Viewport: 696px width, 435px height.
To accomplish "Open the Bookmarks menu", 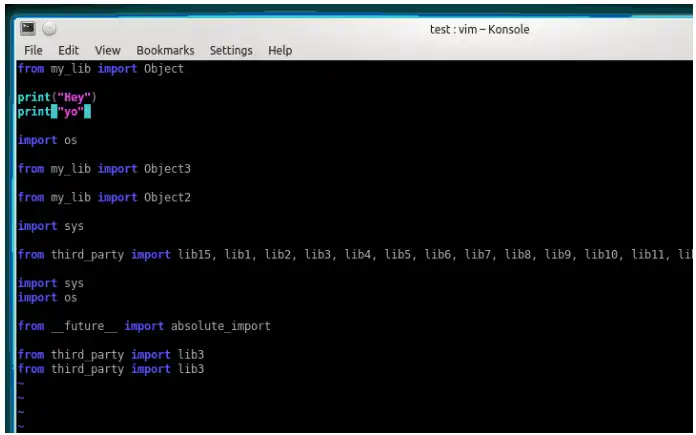I will pos(165,50).
